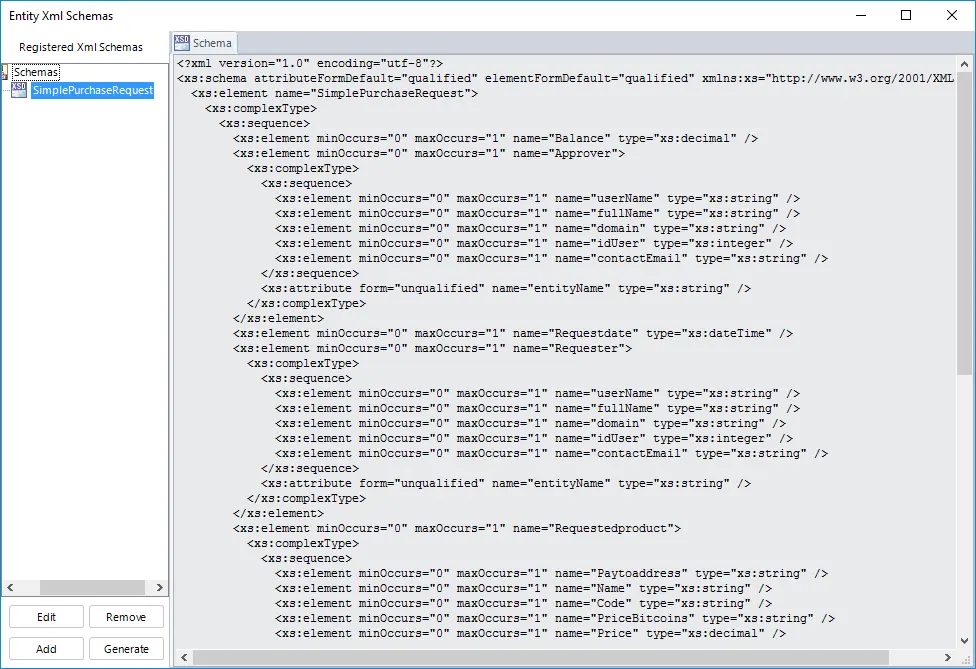
Task: Click the schema view scroll-right arrow
Action: point(947,657)
